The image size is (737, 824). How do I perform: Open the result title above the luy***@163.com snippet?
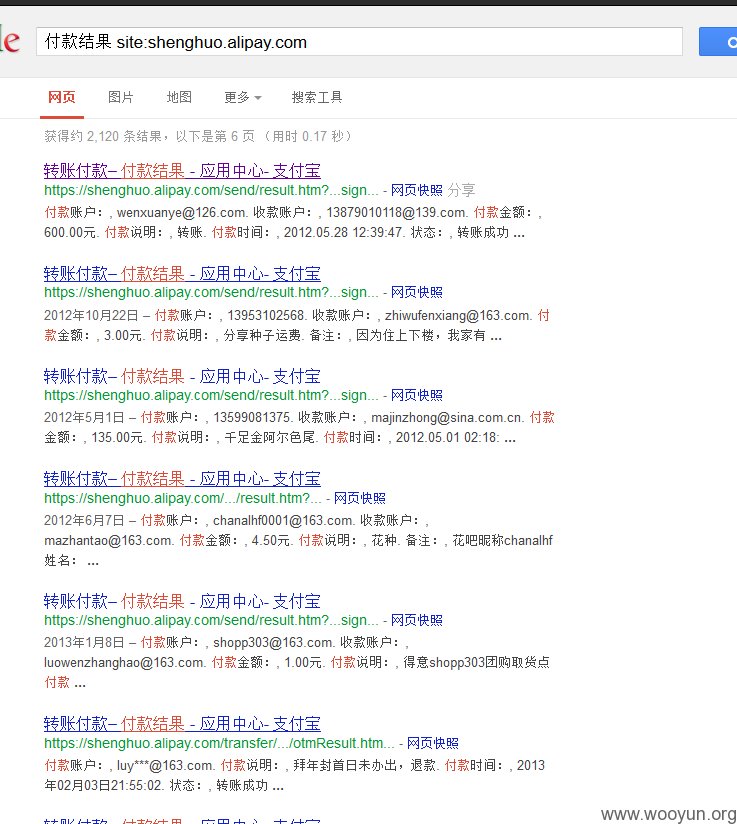point(182,724)
